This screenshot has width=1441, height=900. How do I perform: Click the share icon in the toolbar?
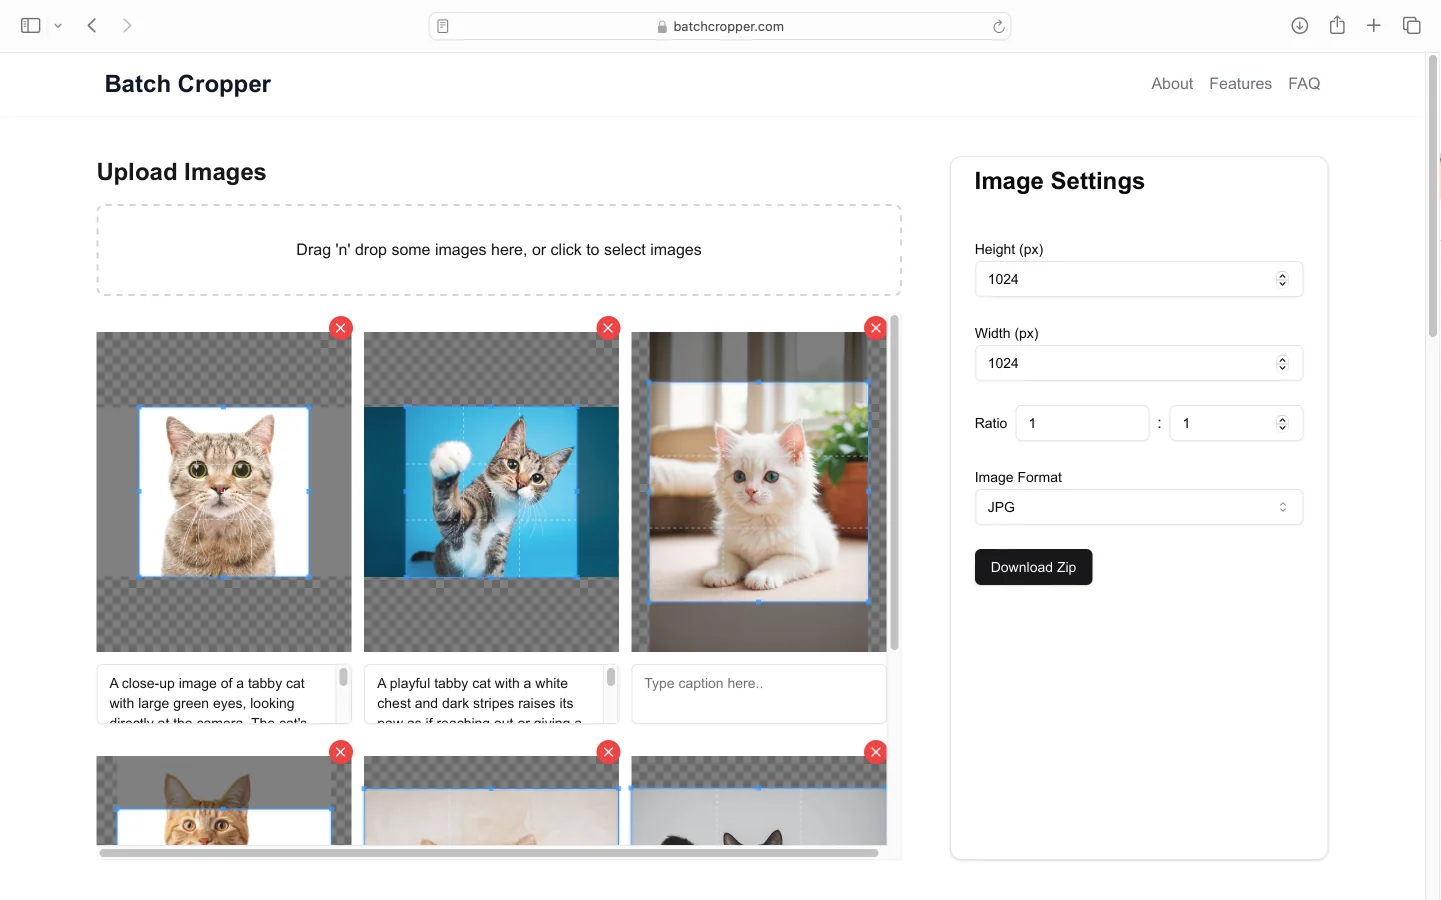[1336, 25]
